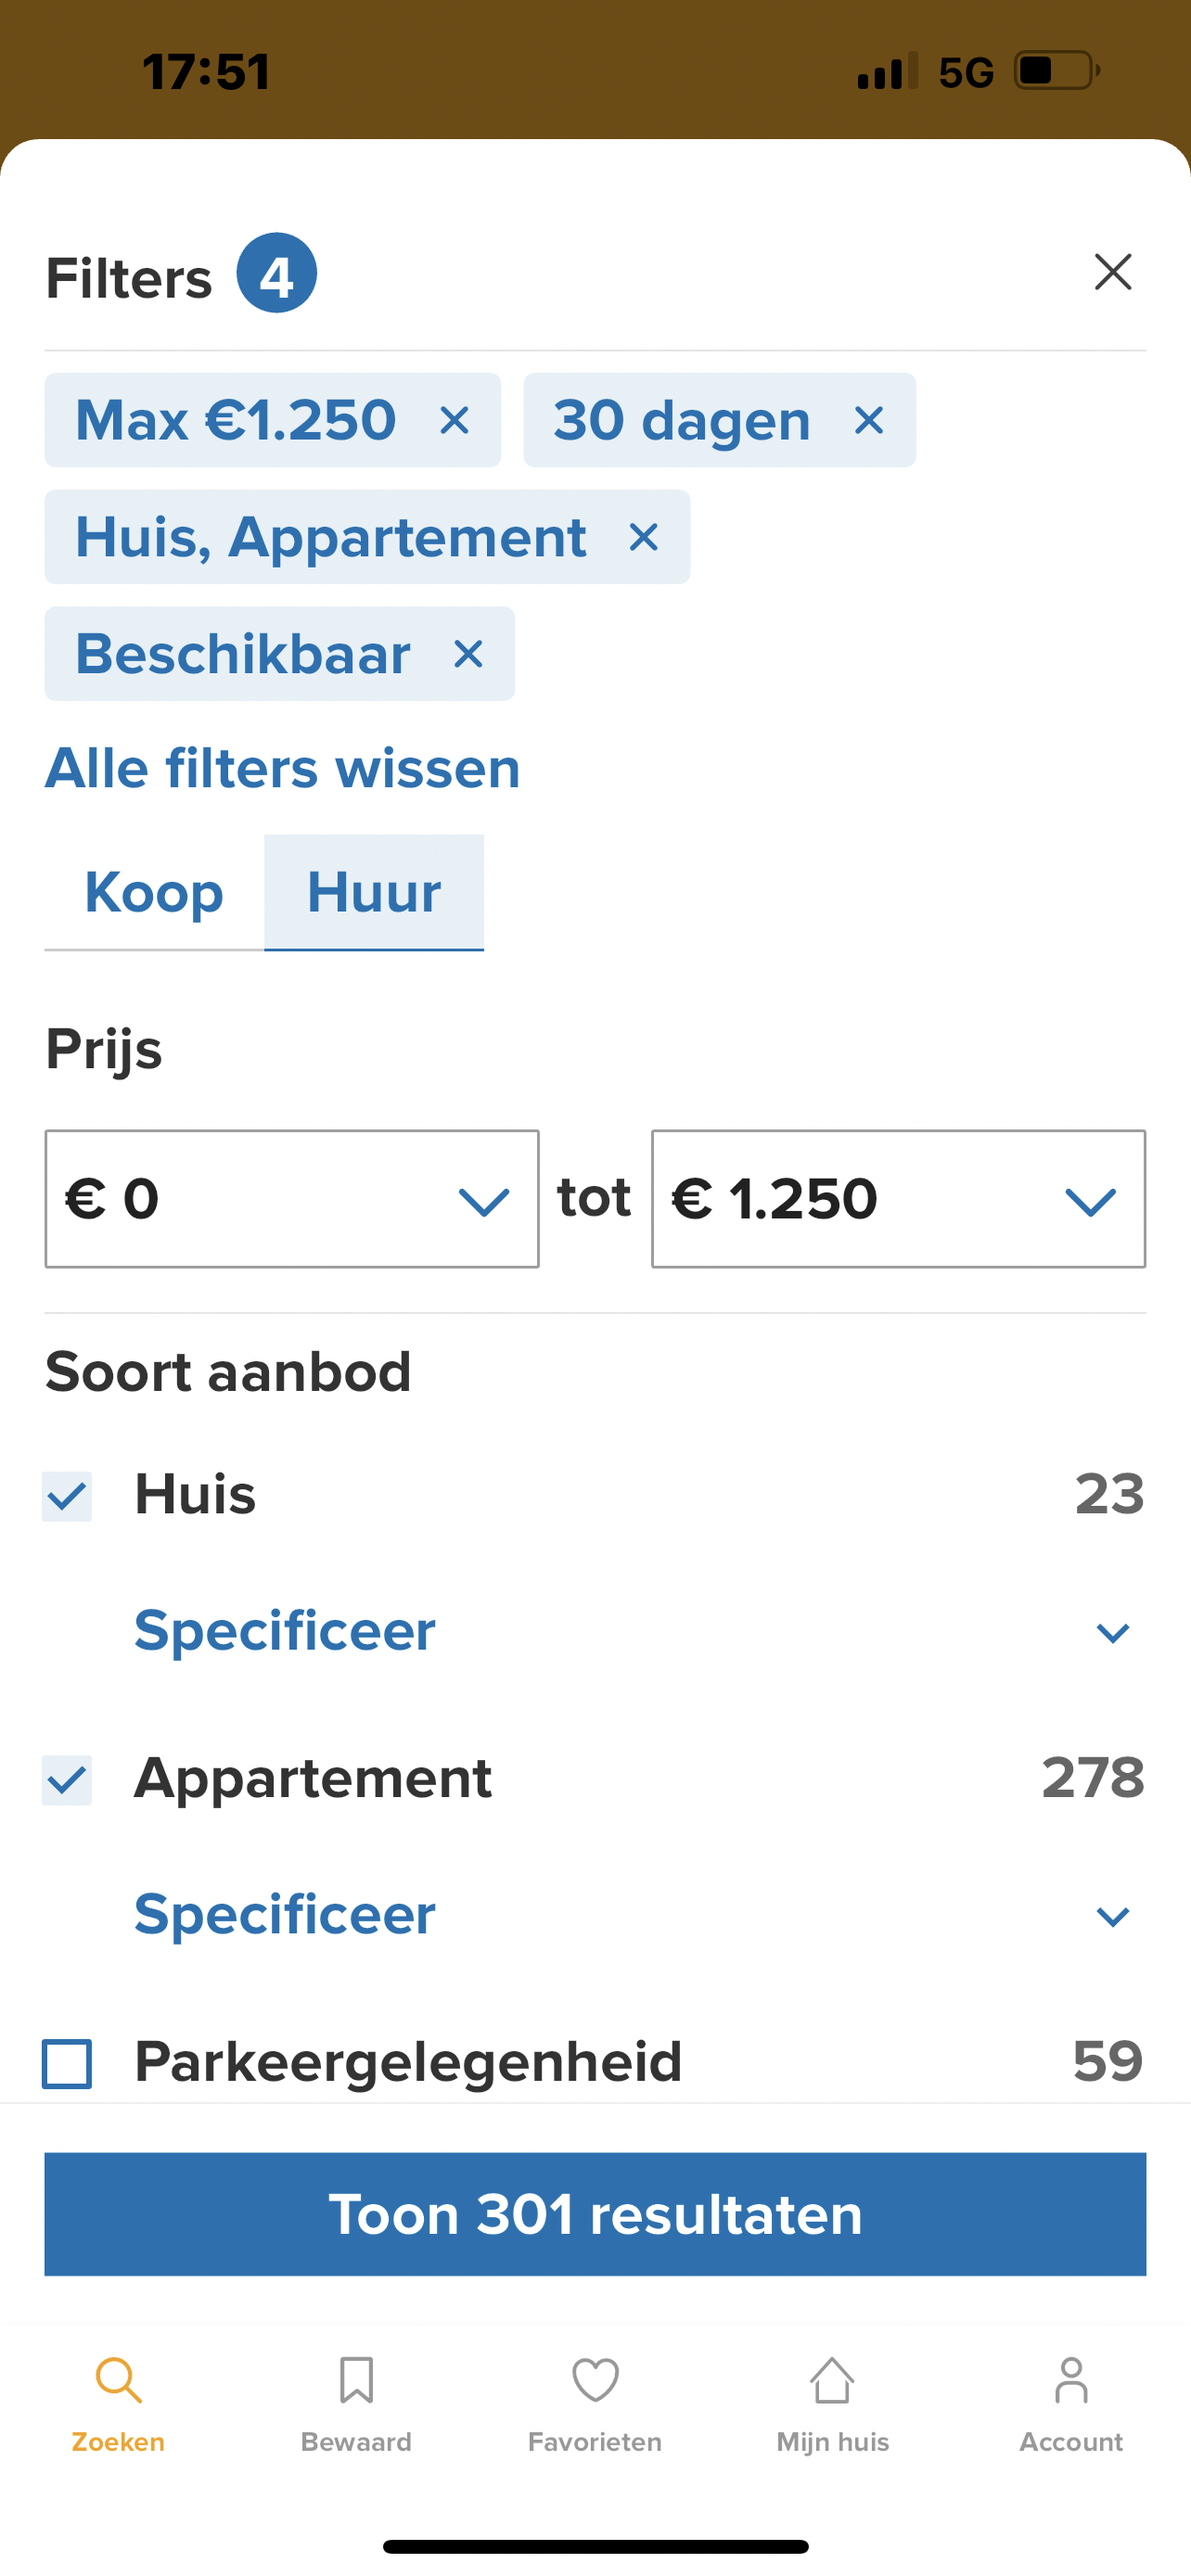Open the Bewaard bookmark icon

[356, 2380]
